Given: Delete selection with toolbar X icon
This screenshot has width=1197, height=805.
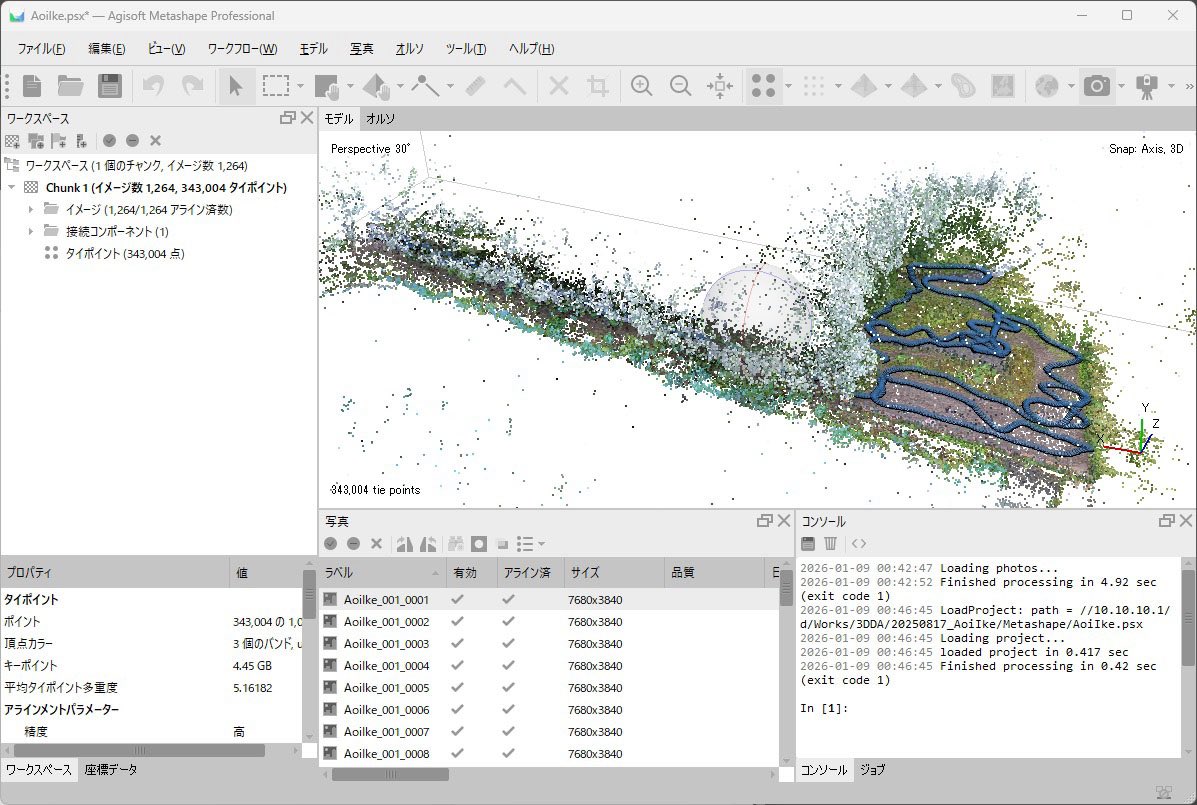Looking at the screenshot, I should click(559, 85).
